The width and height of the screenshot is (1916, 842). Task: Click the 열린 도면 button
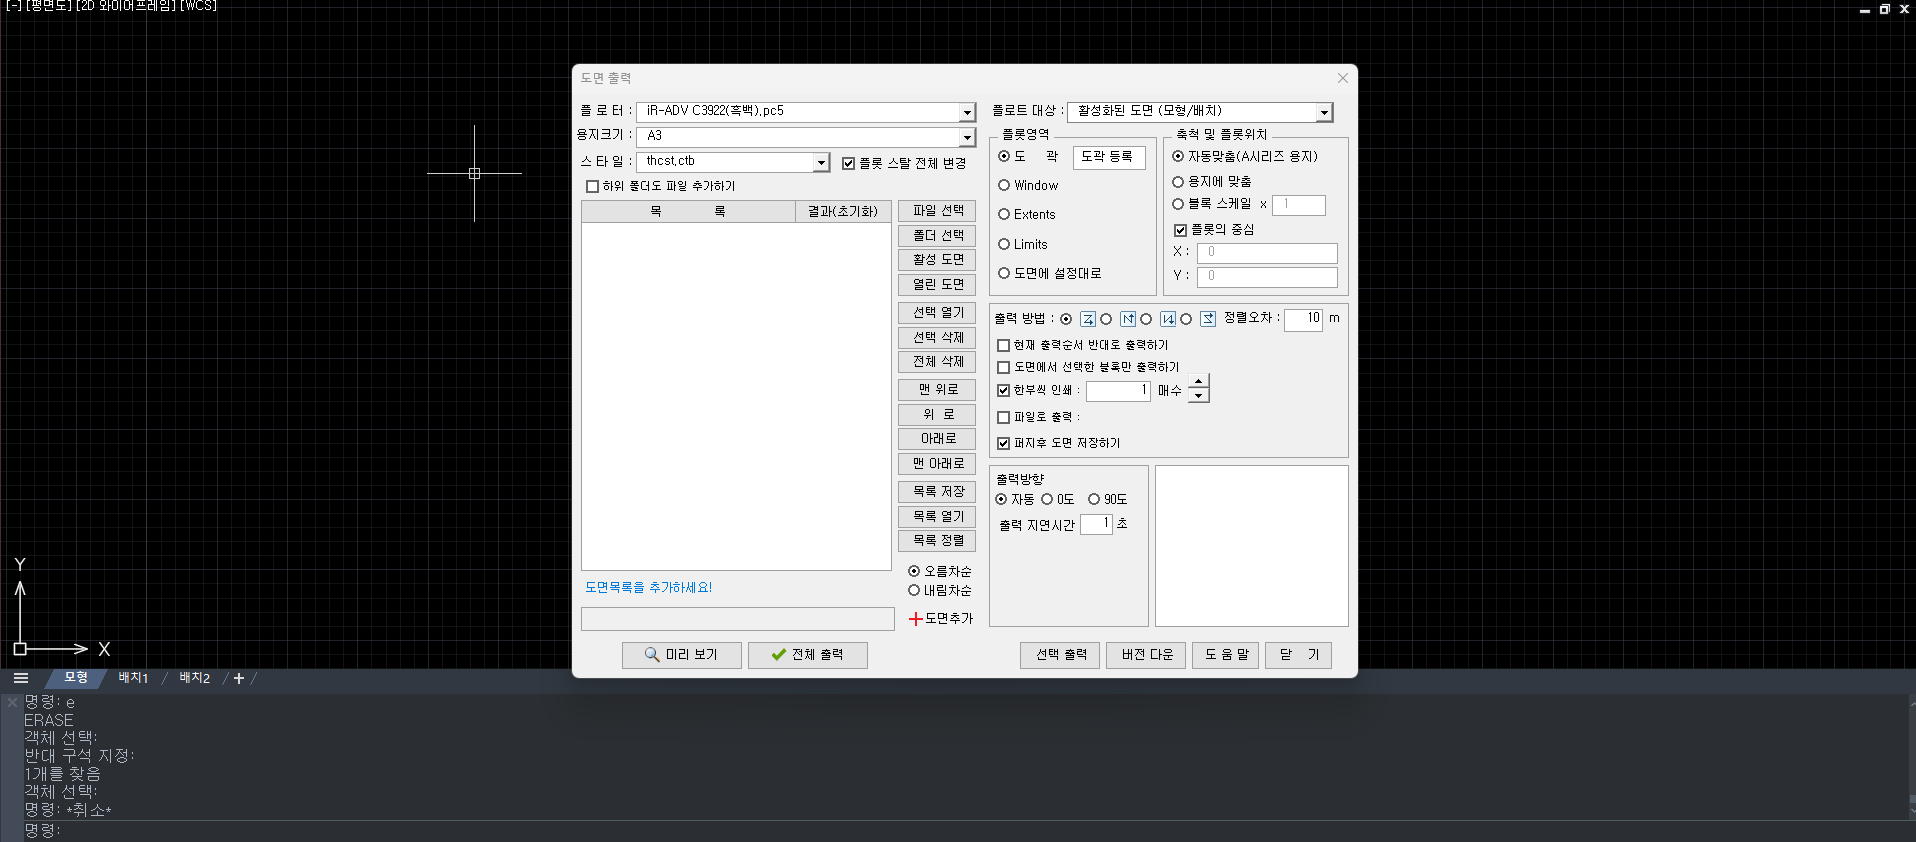937,285
